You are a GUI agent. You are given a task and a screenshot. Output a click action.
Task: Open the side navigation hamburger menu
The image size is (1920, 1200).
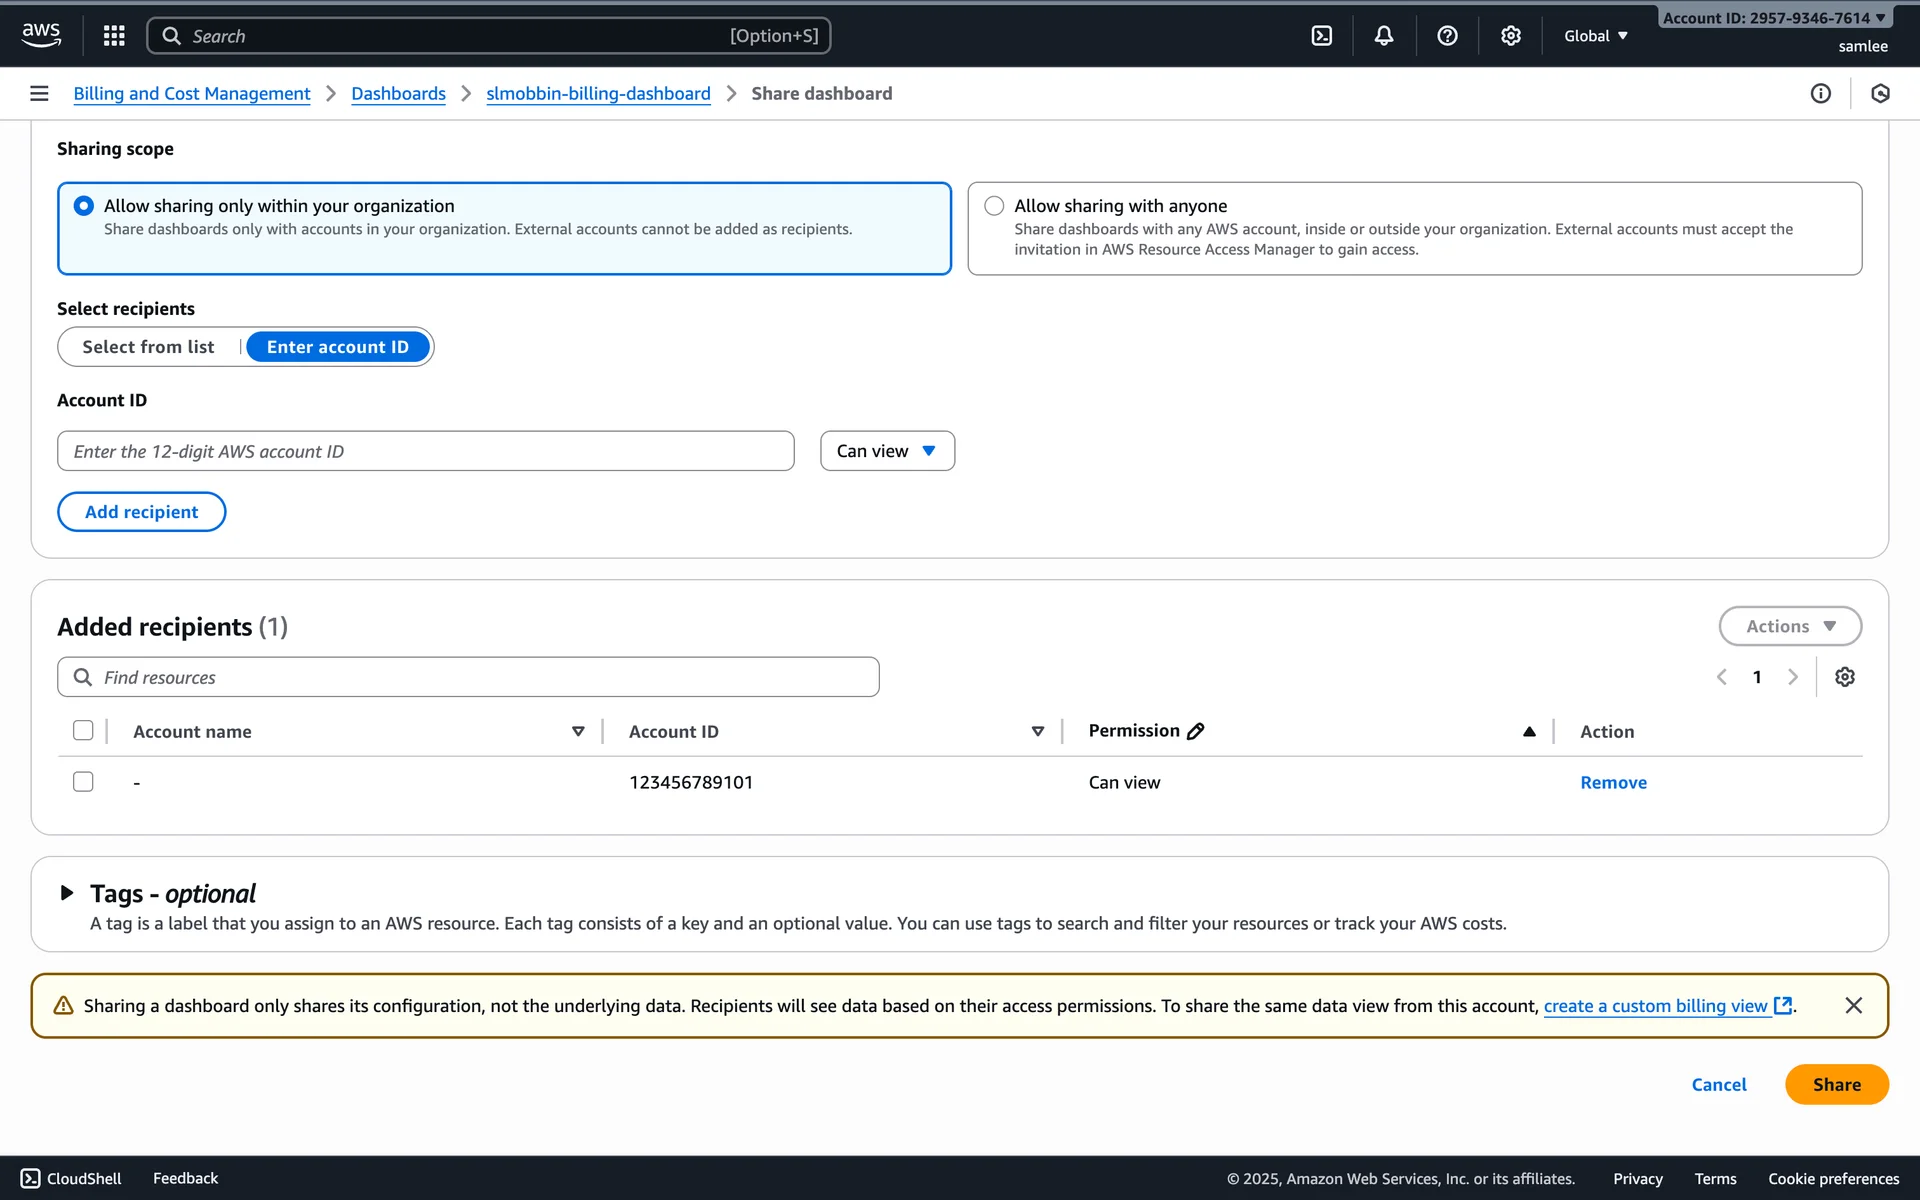pyautogui.click(x=39, y=93)
